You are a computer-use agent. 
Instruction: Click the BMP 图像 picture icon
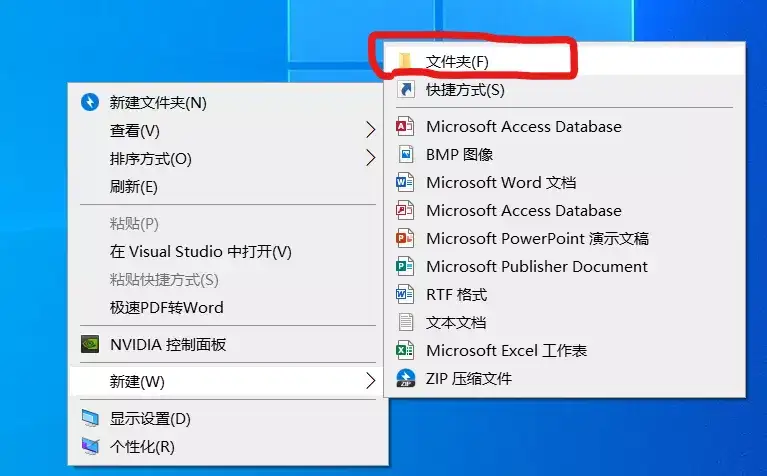(x=406, y=154)
